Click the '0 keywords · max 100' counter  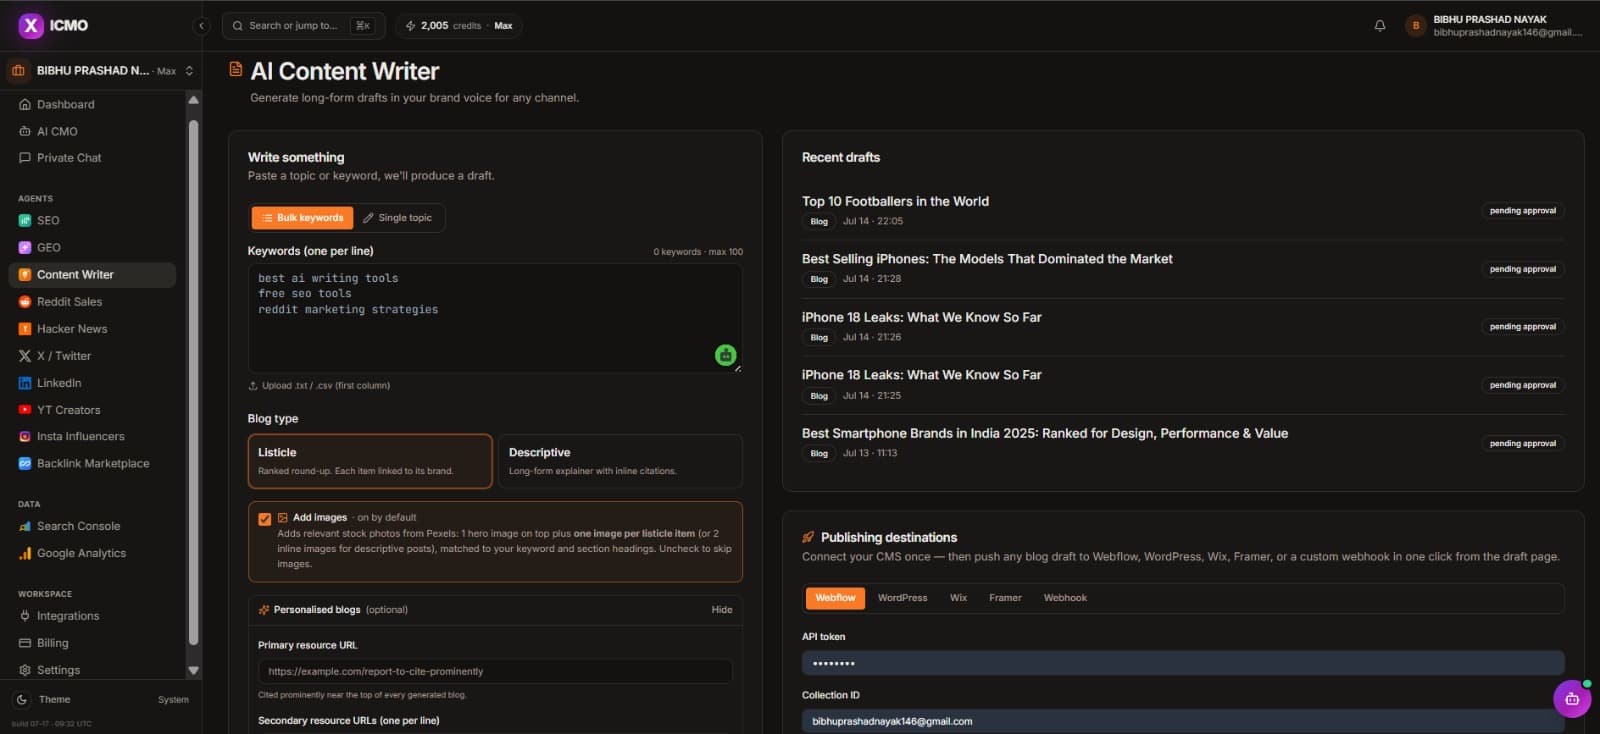coord(698,252)
